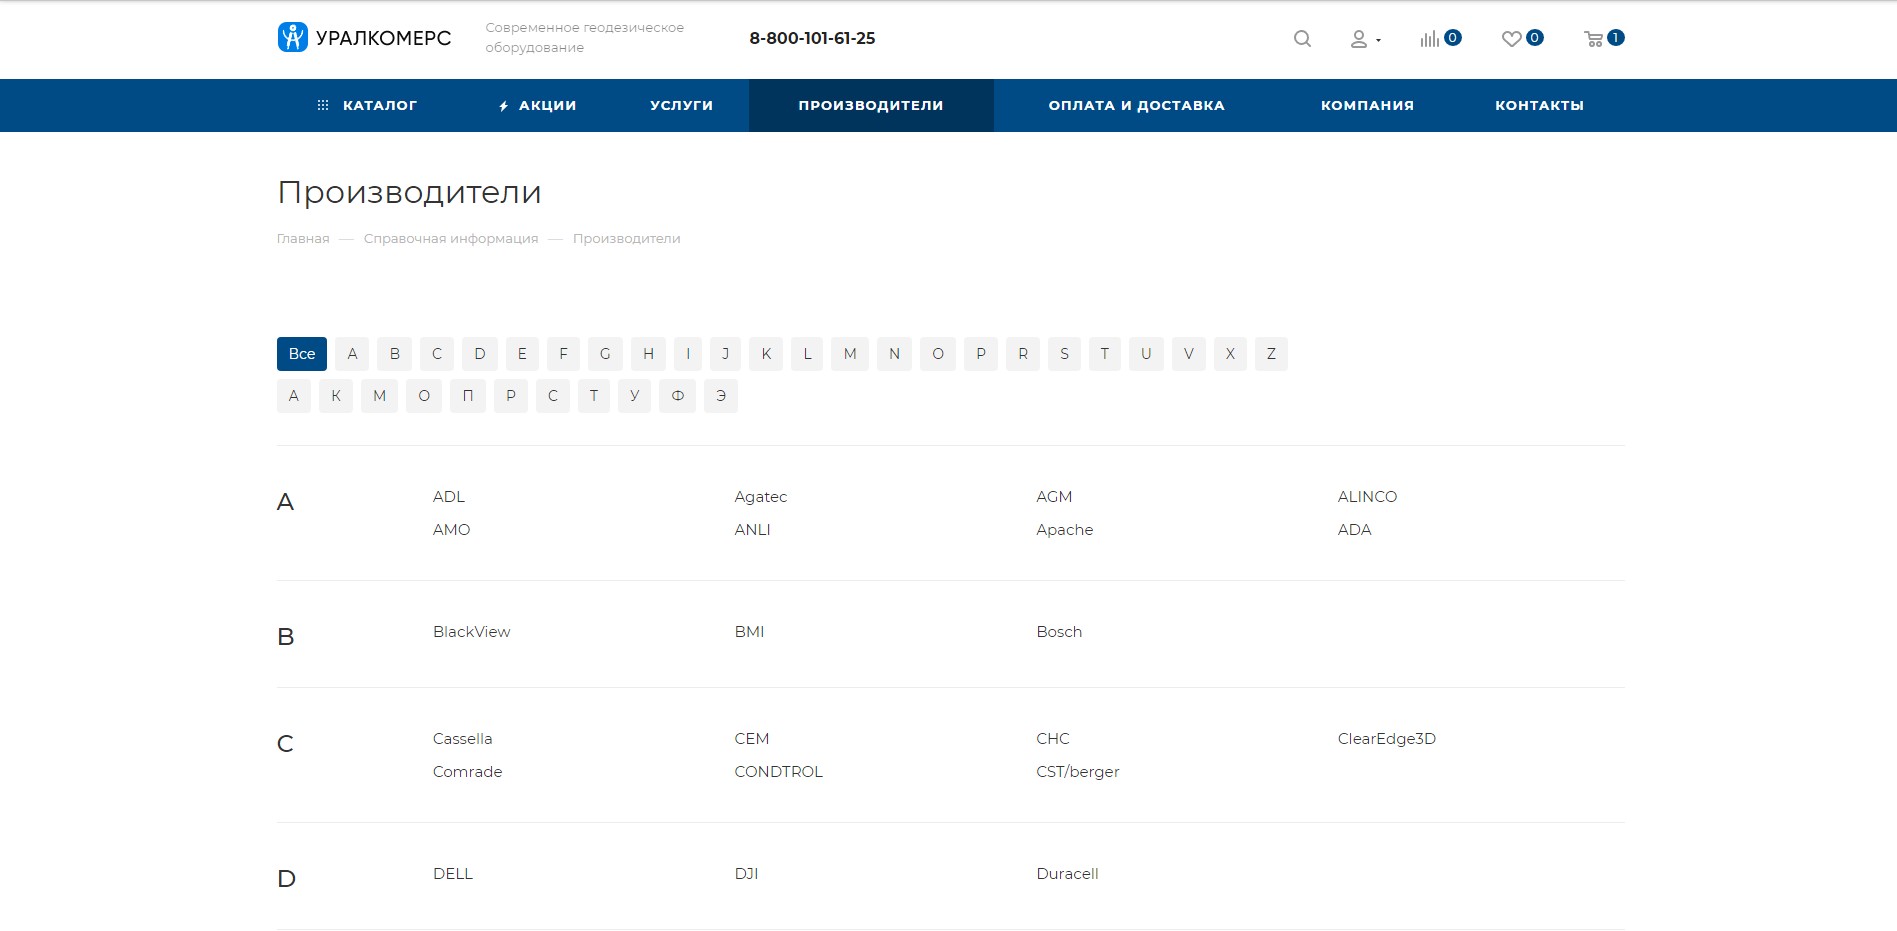This screenshot has height=931, width=1897.
Task: Open Bosch manufacturer page
Action: pos(1059,632)
